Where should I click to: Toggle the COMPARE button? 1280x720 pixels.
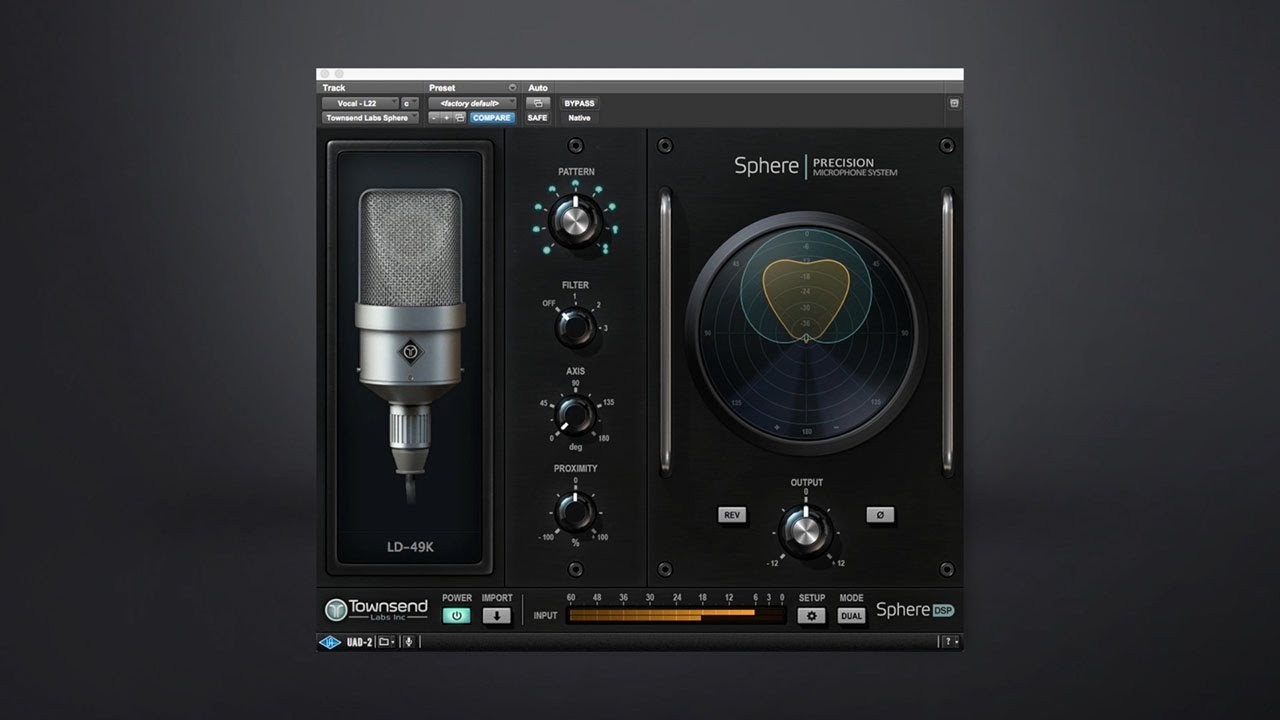pos(492,118)
